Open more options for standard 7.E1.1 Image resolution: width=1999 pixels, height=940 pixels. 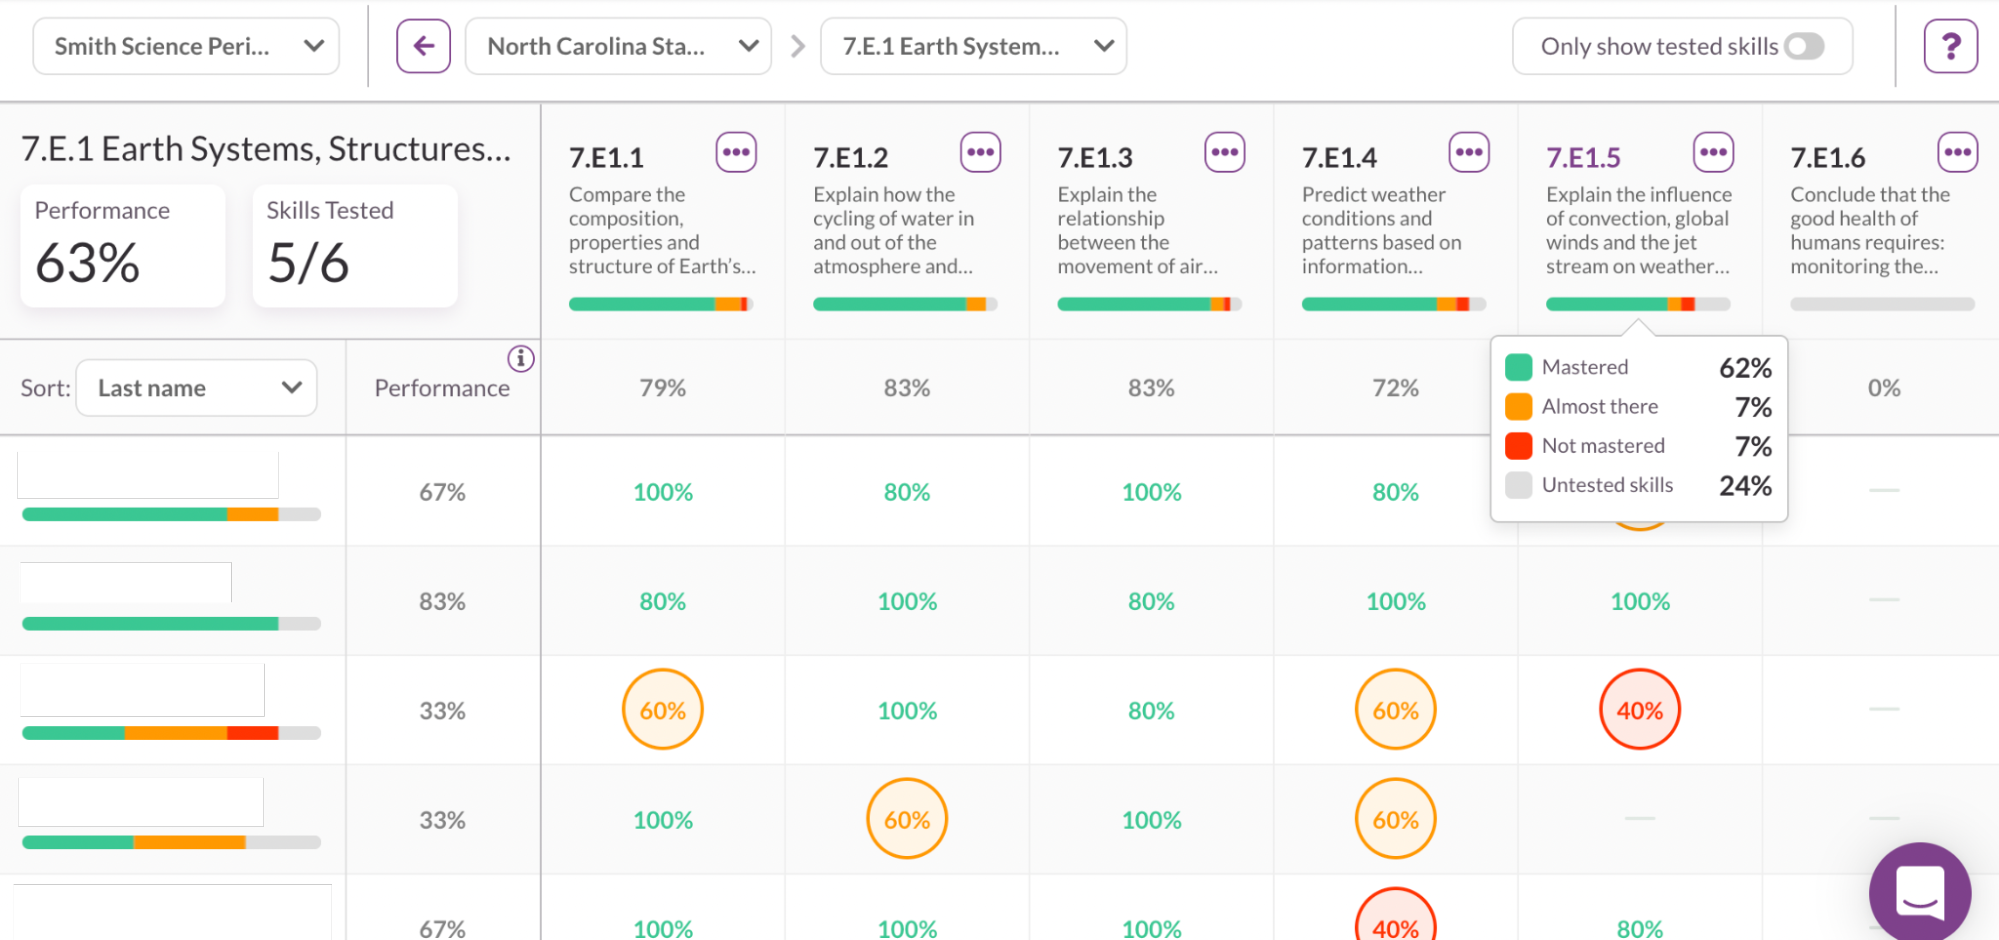click(736, 153)
